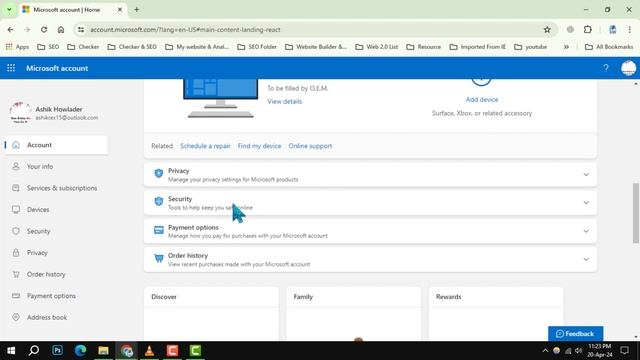Expand the Payment options section chevron
The width and height of the screenshot is (640, 360).
coord(586,231)
